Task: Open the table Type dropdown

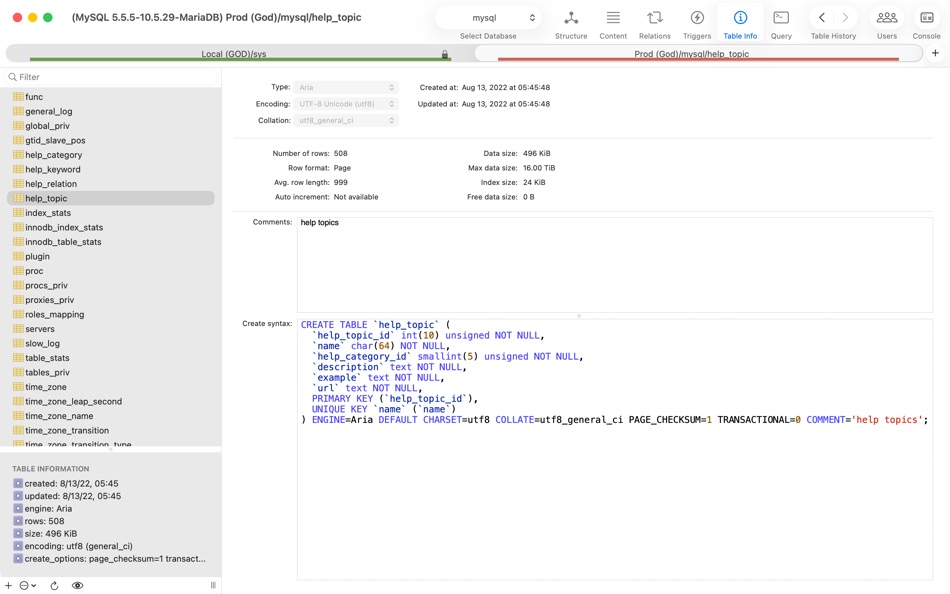Action: (346, 87)
